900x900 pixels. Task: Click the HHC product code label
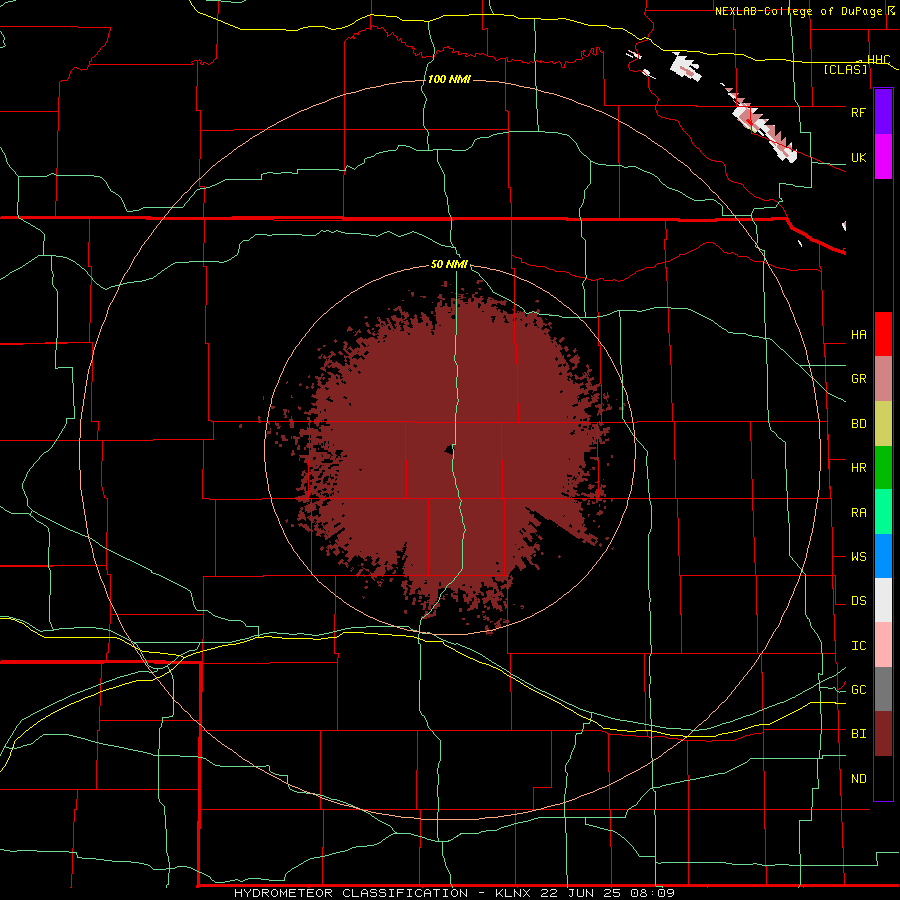click(x=878, y=60)
